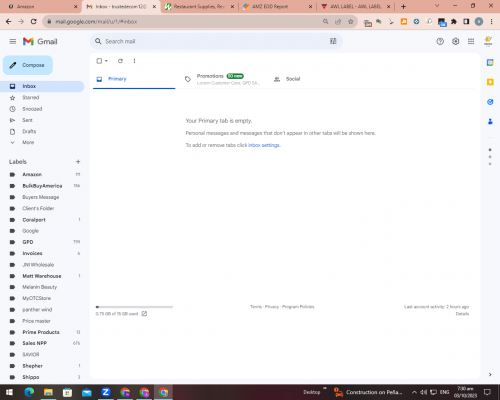500x400 pixels.
Task: Collapse the side panel with bottom arrow
Action: [490, 375]
